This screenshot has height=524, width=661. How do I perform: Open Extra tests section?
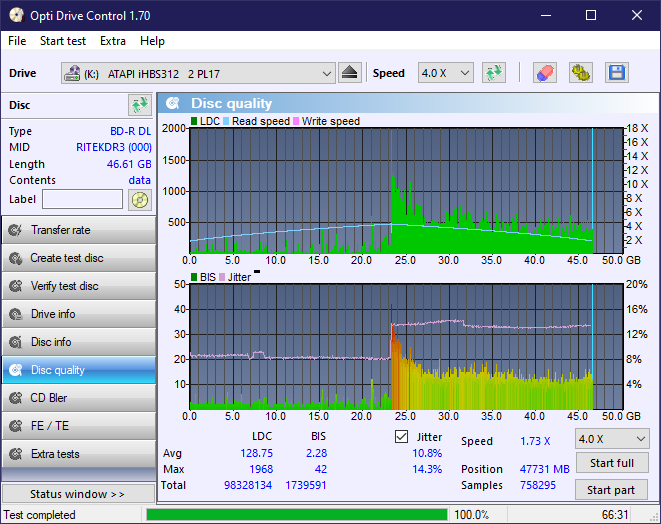pos(79,454)
